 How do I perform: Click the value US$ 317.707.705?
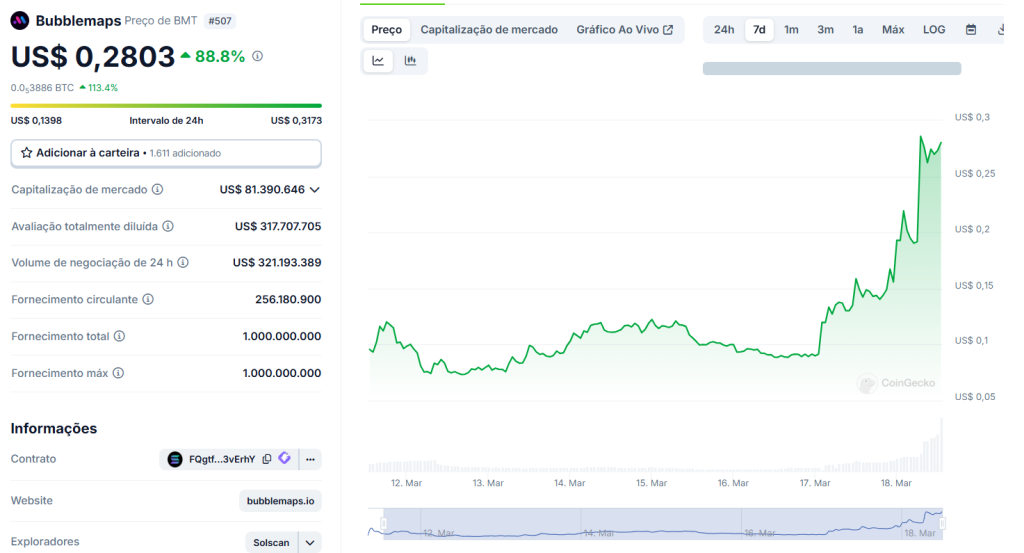(278, 226)
